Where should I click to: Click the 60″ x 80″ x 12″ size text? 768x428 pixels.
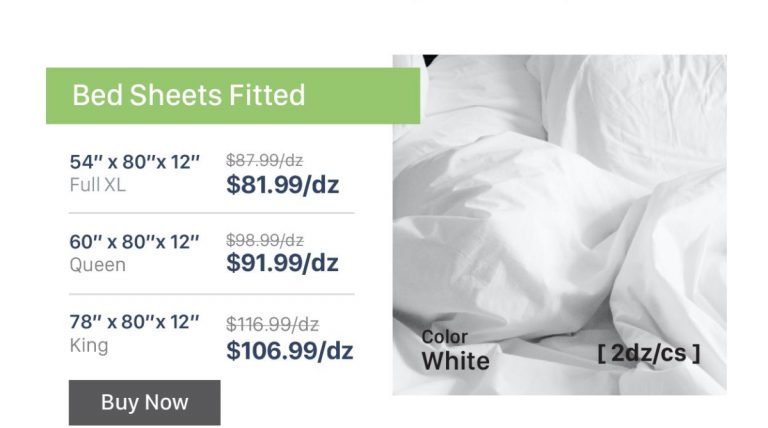(x=135, y=242)
